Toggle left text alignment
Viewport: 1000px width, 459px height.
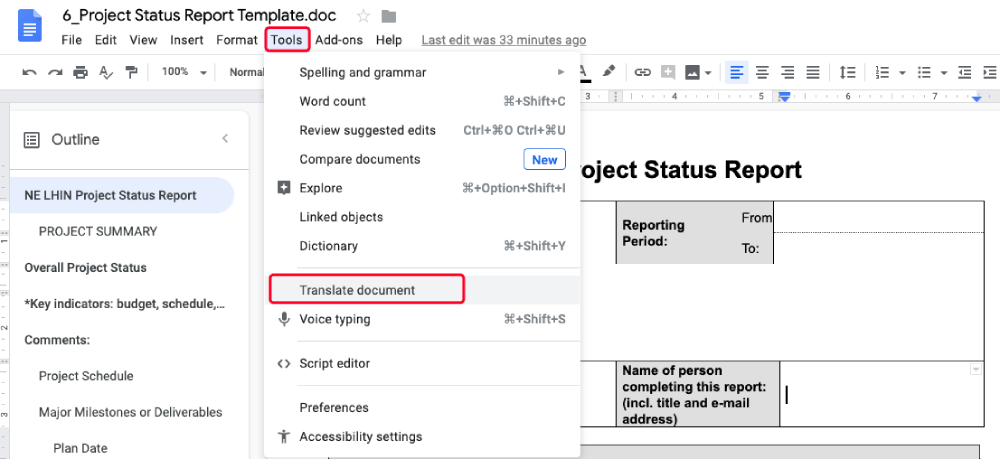737,72
